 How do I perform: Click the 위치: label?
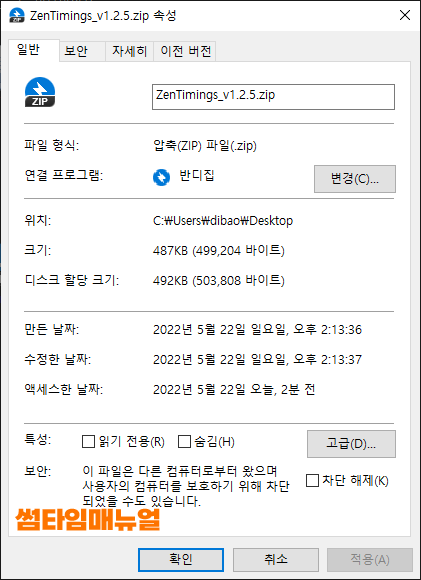pos(37,220)
